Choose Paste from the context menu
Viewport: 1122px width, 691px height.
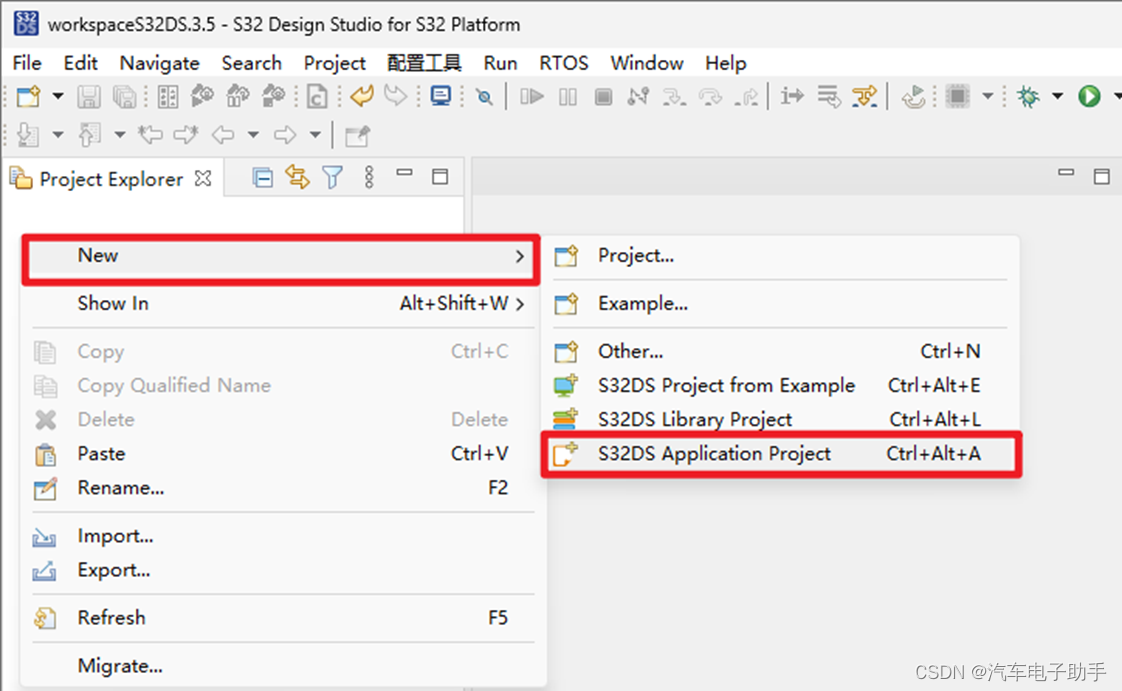click(283, 454)
